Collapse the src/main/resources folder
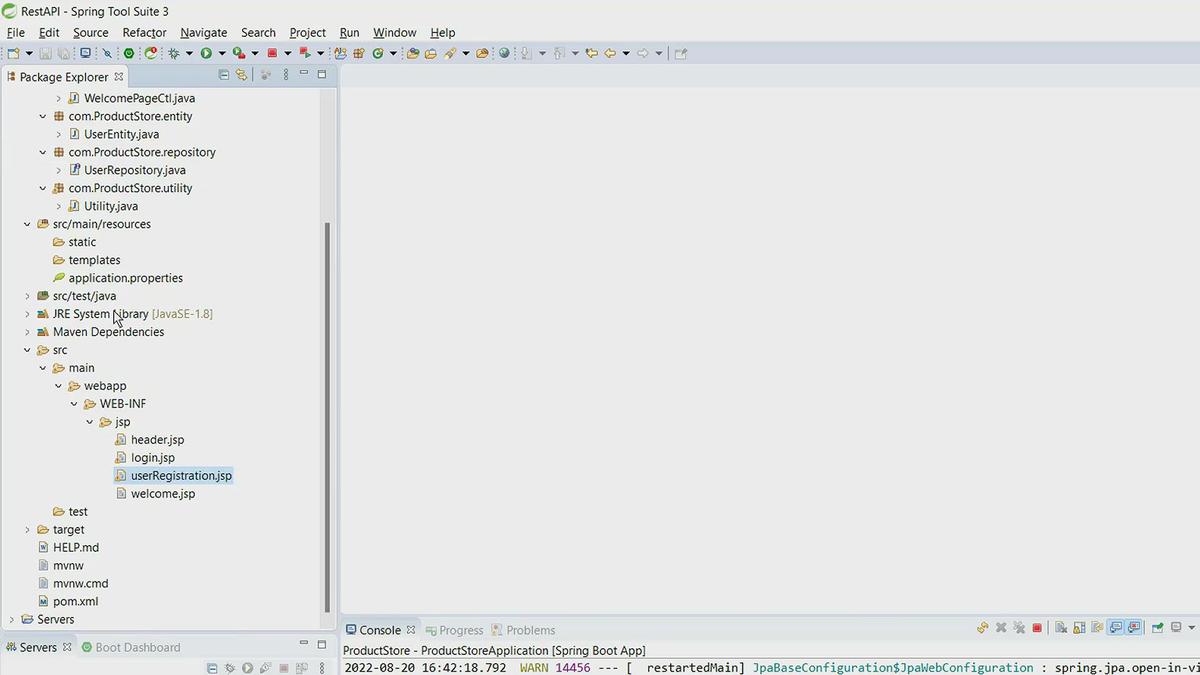The height and width of the screenshot is (675, 1200). [27, 224]
